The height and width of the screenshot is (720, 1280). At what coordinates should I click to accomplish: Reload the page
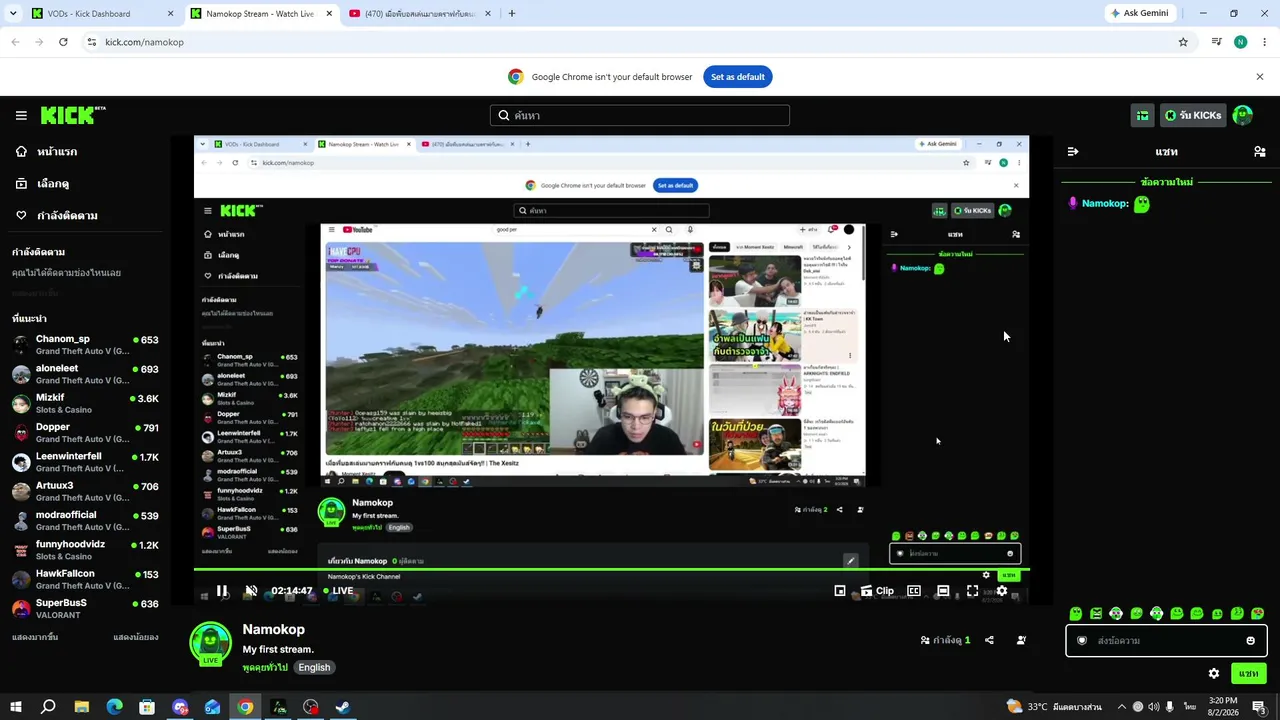tap(63, 42)
